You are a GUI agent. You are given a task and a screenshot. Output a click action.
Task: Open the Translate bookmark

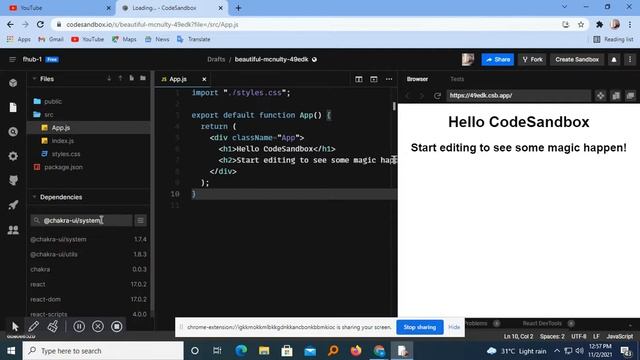tap(193, 39)
